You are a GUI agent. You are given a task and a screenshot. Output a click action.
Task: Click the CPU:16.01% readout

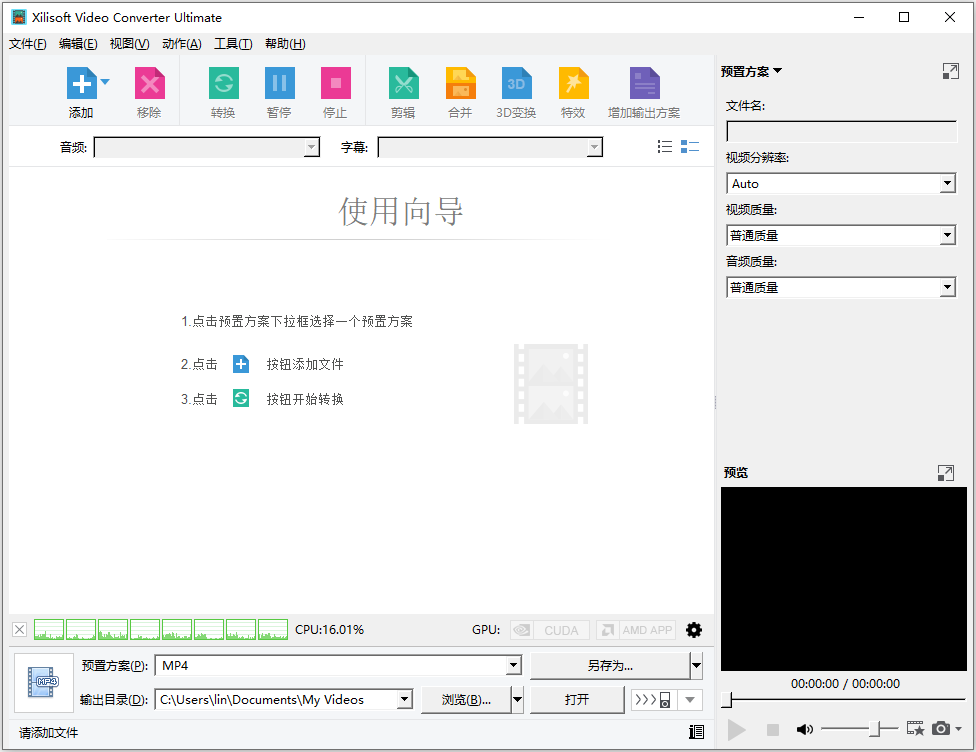point(329,629)
